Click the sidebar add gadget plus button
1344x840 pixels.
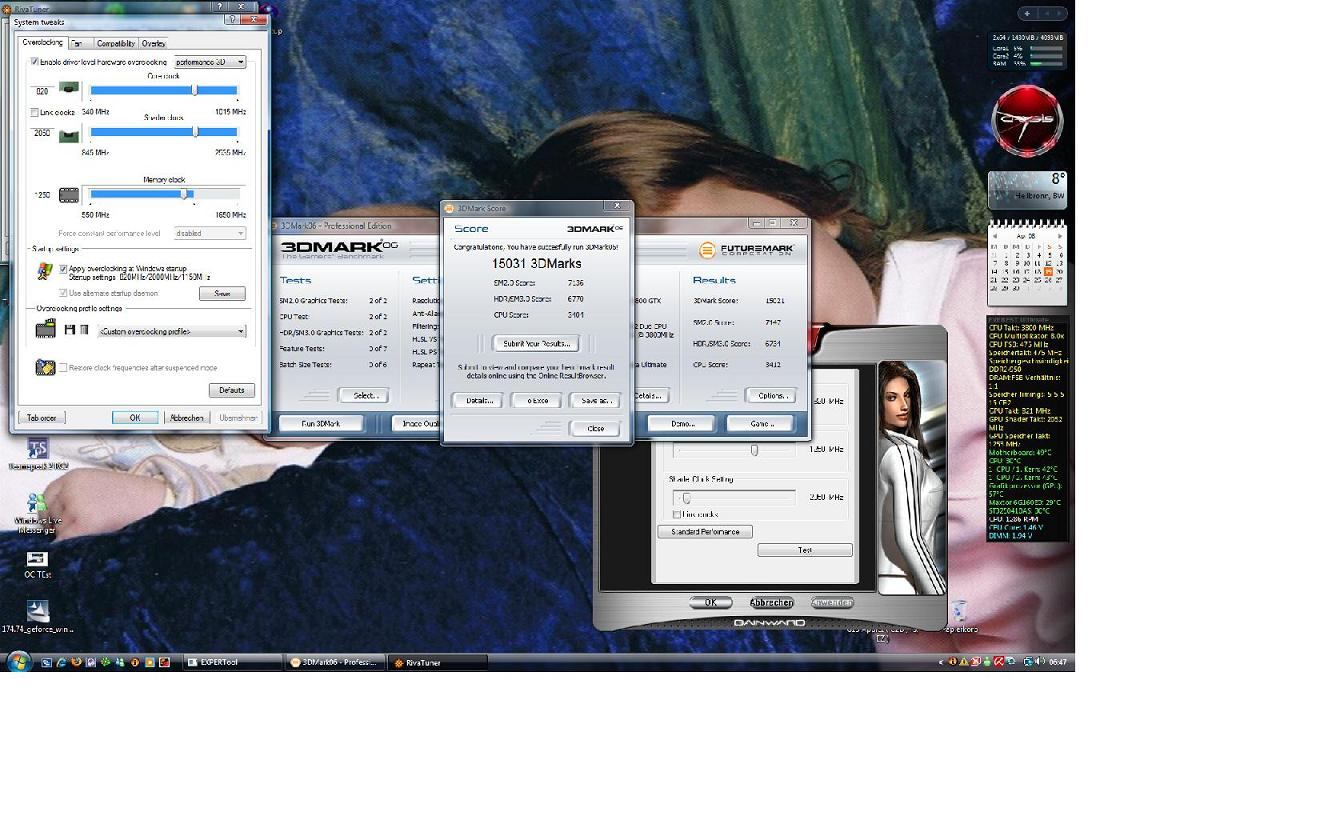(1028, 13)
